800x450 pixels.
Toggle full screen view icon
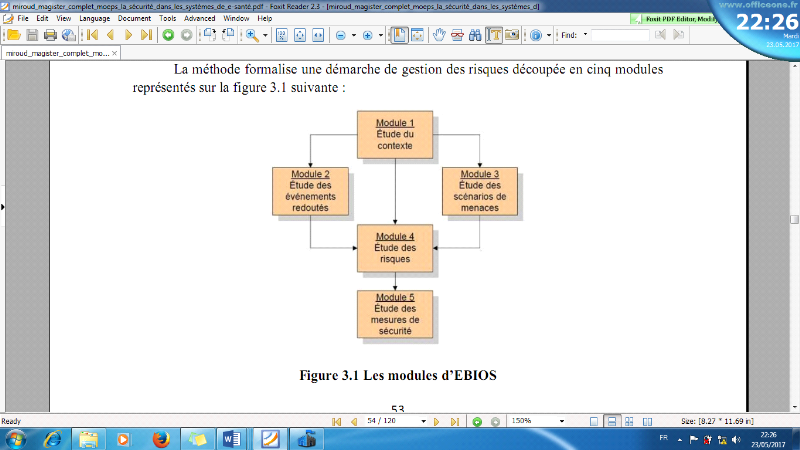click(417, 35)
